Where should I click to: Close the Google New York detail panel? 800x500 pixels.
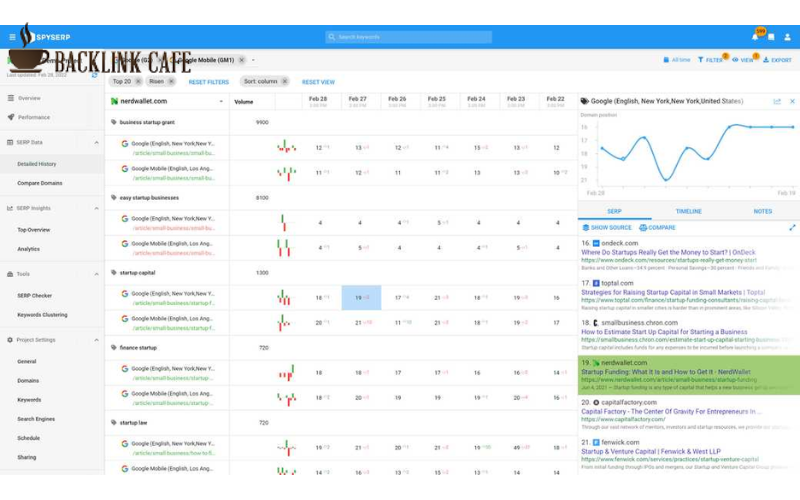(x=792, y=102)
